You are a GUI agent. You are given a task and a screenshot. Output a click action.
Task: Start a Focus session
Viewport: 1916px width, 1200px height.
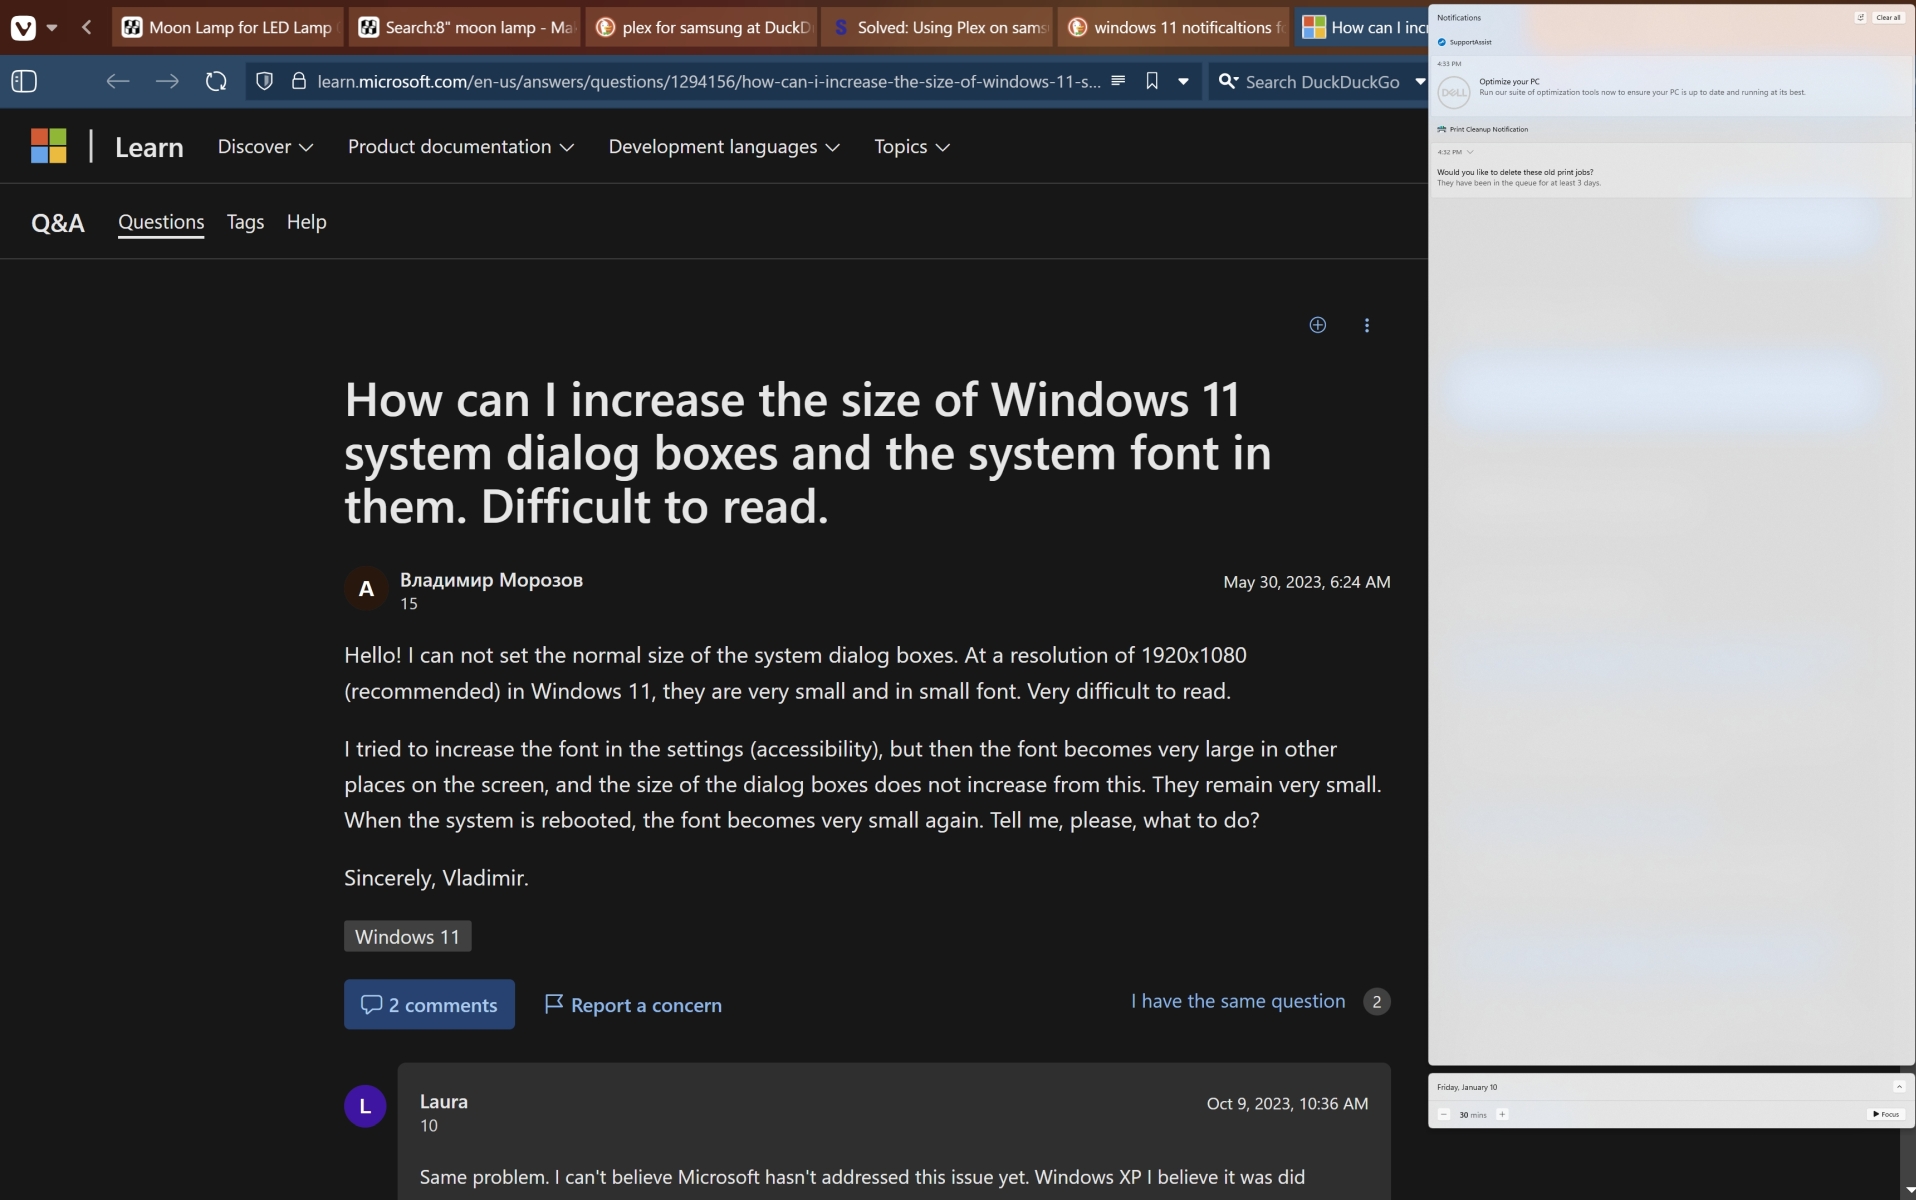click(1886, 1114)
